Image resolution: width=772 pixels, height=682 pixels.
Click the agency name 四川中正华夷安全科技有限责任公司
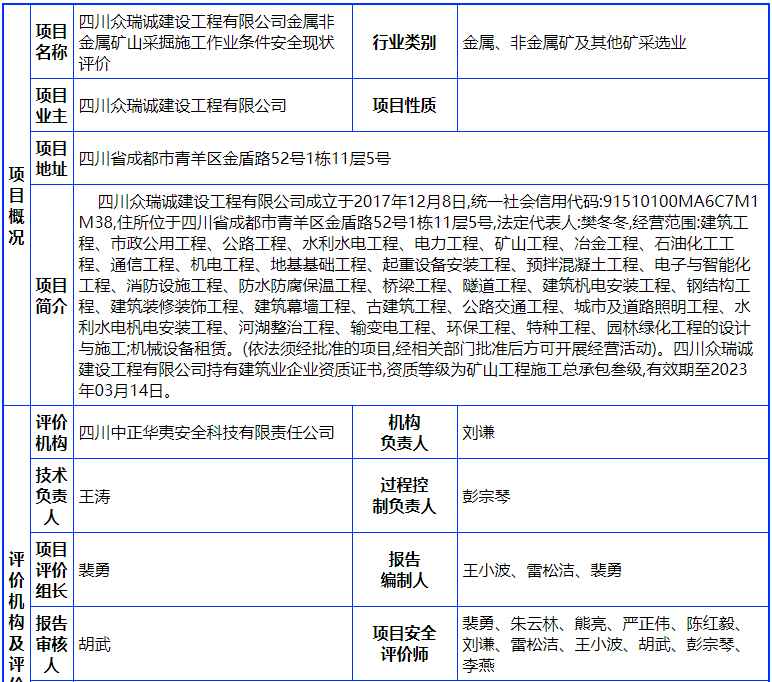(207, 433)
